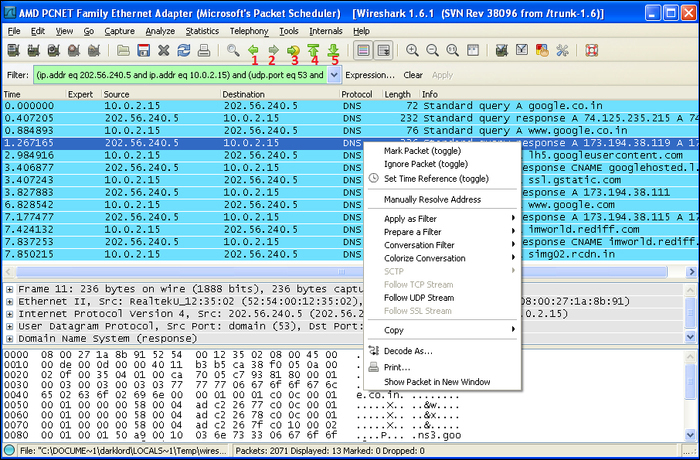Choose Ignore Packet (toggle)
700x460 pixels.
[x=442, y=164]
